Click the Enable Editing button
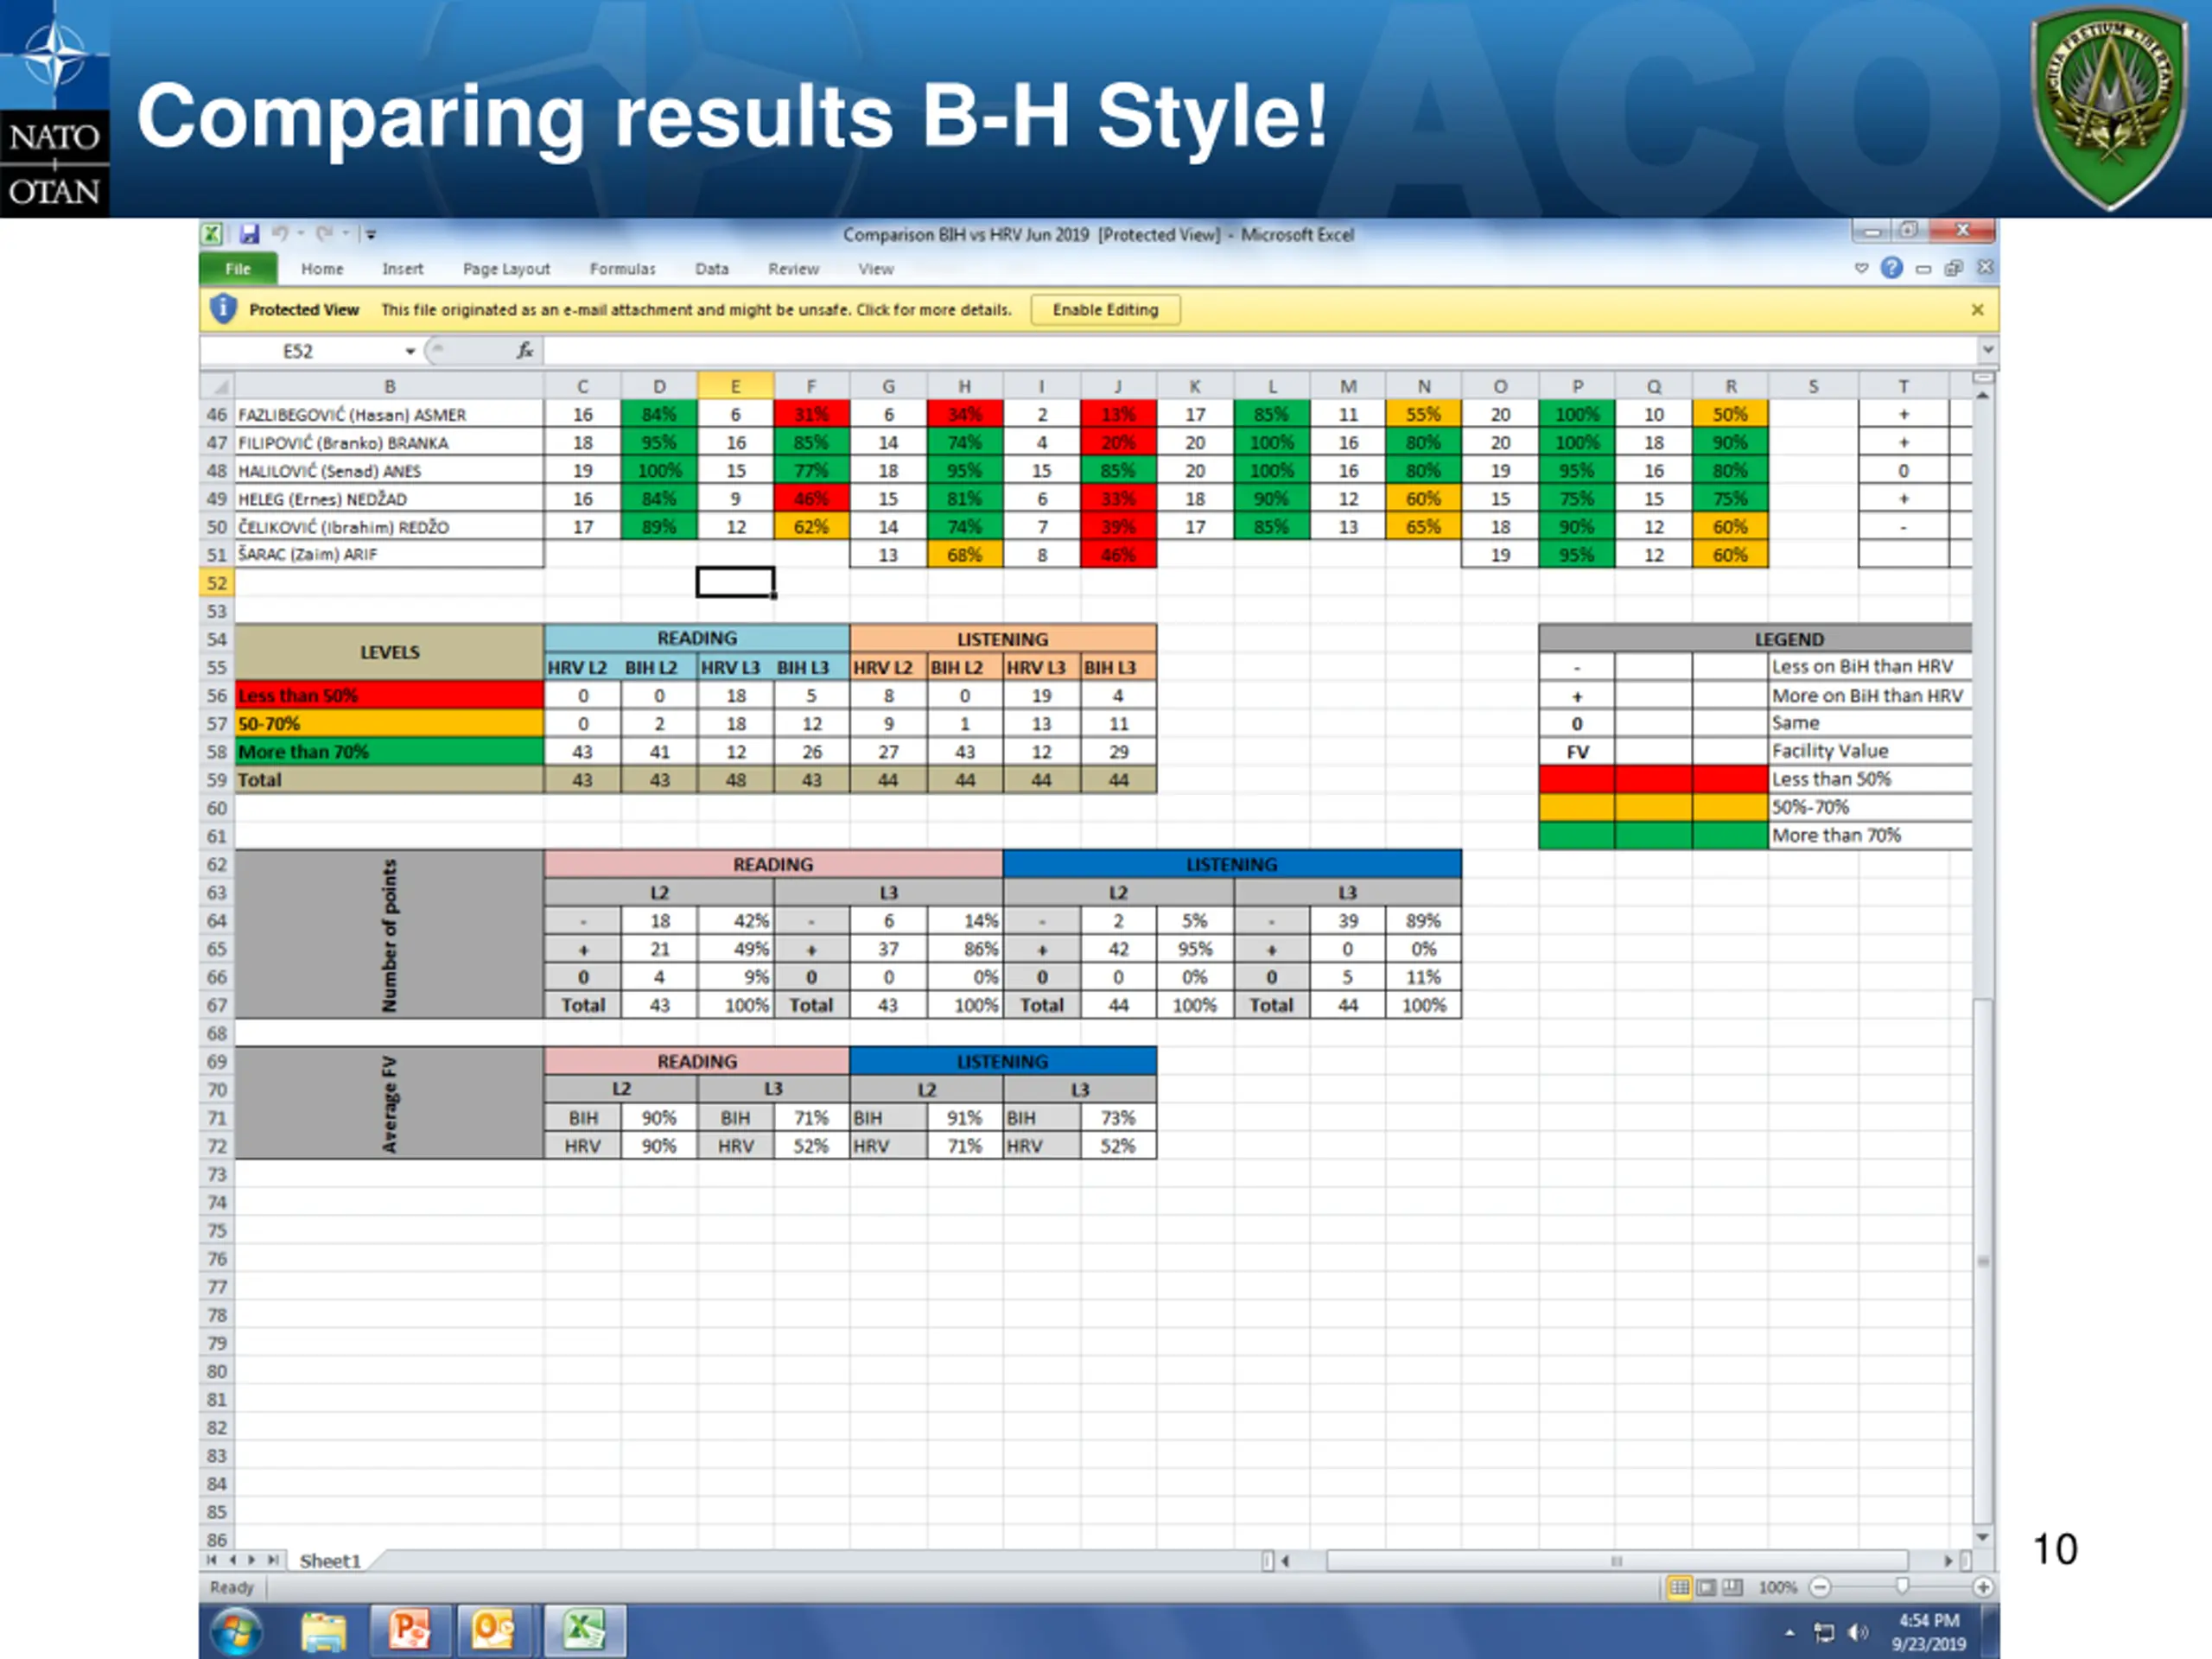The width and height of the screenshot is (2212, 1659). click(1104, 310)
